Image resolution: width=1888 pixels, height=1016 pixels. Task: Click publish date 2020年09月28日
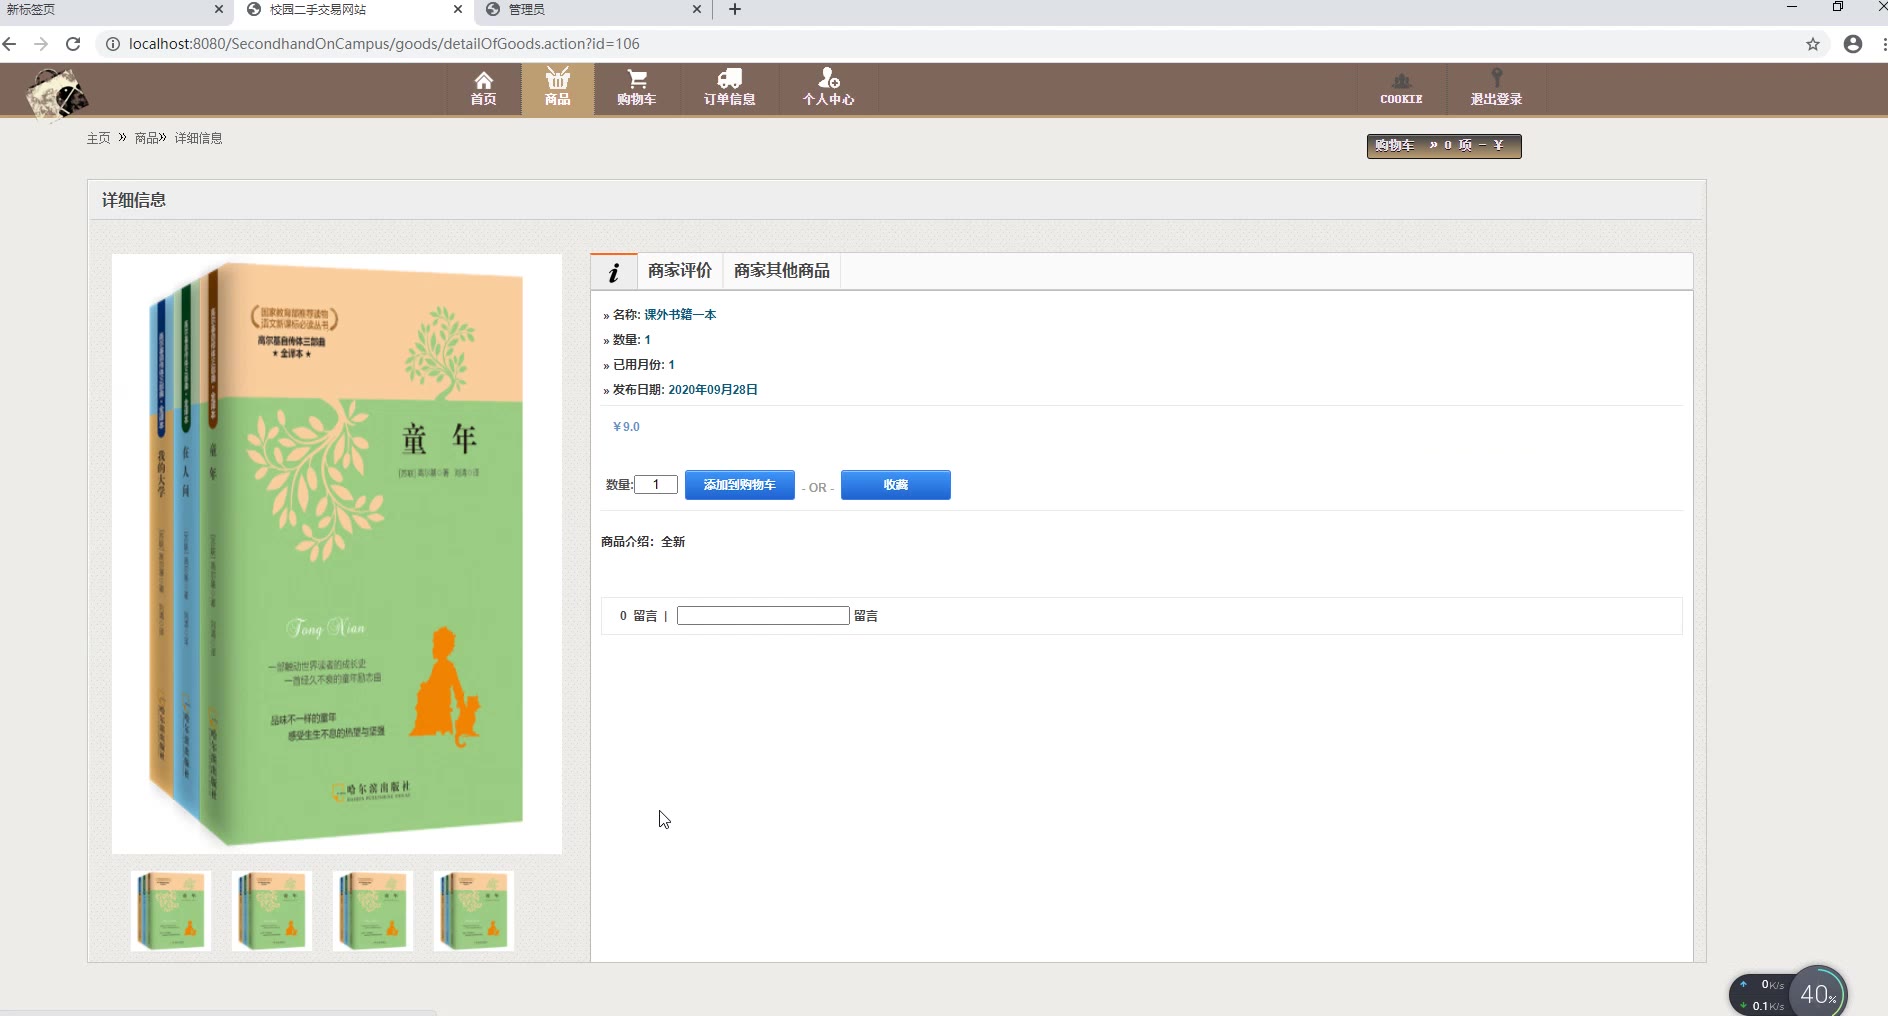coord(713,390)
